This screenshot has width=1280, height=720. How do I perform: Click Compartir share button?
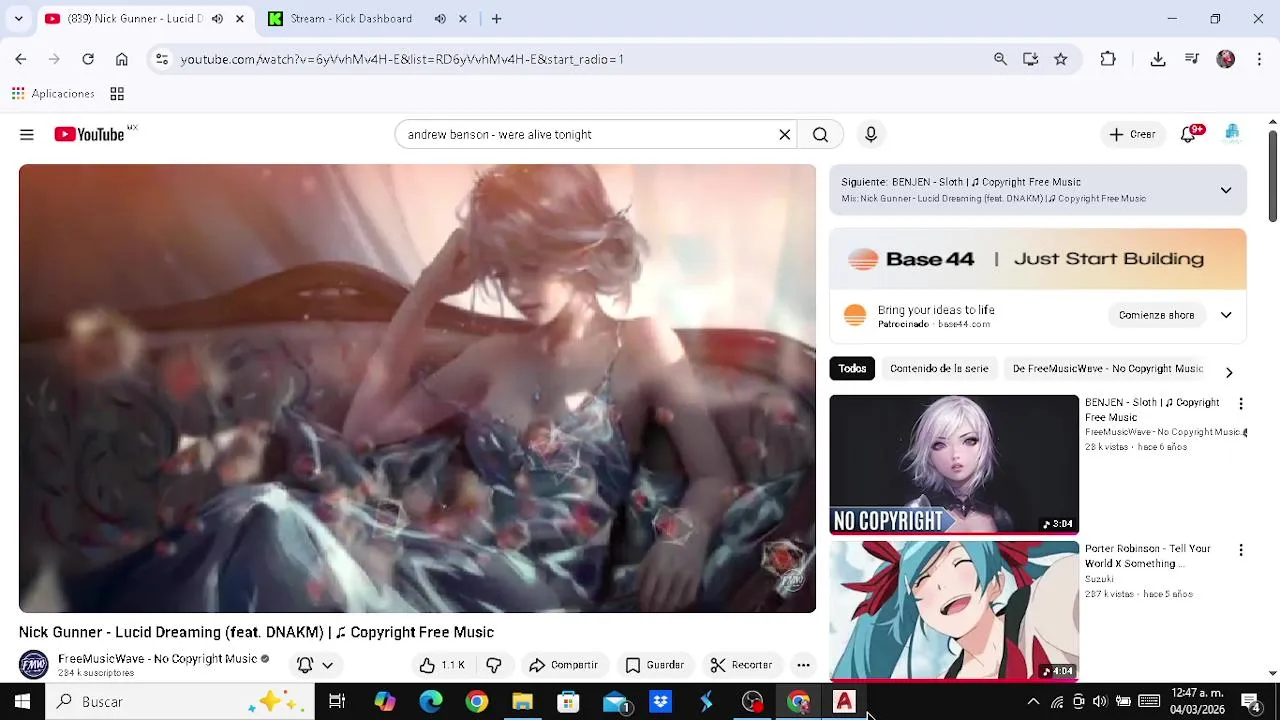pyautogui.click(x=564, y=665)
